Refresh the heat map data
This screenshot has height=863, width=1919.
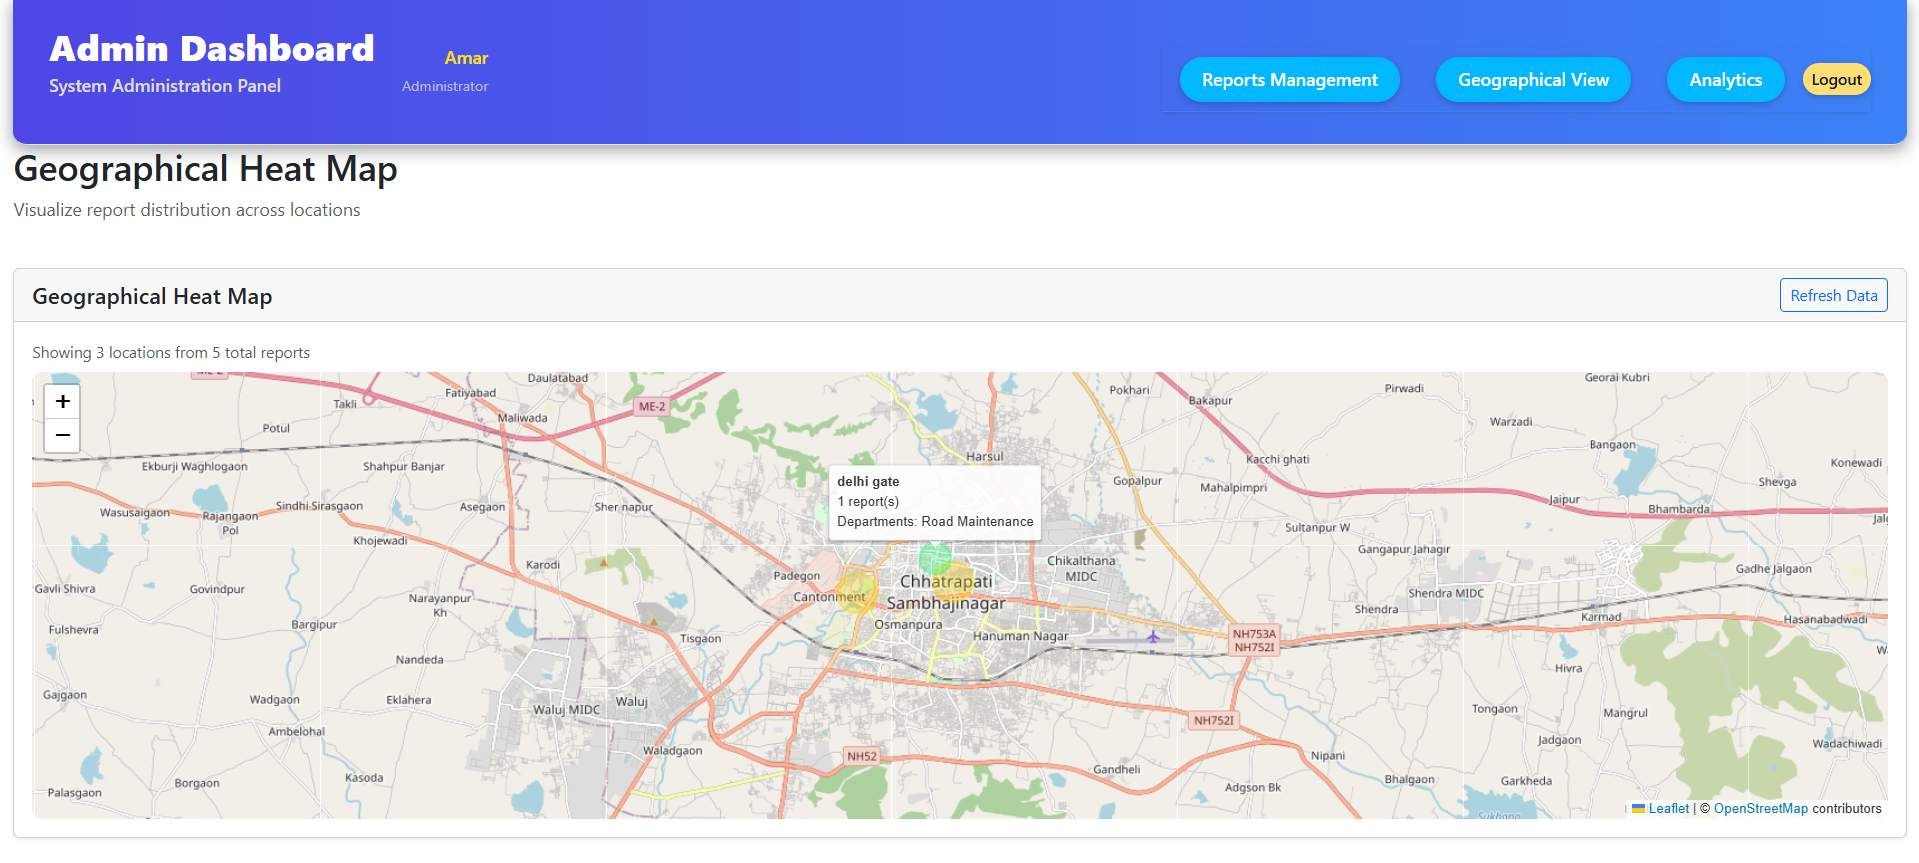point(1833,296)
